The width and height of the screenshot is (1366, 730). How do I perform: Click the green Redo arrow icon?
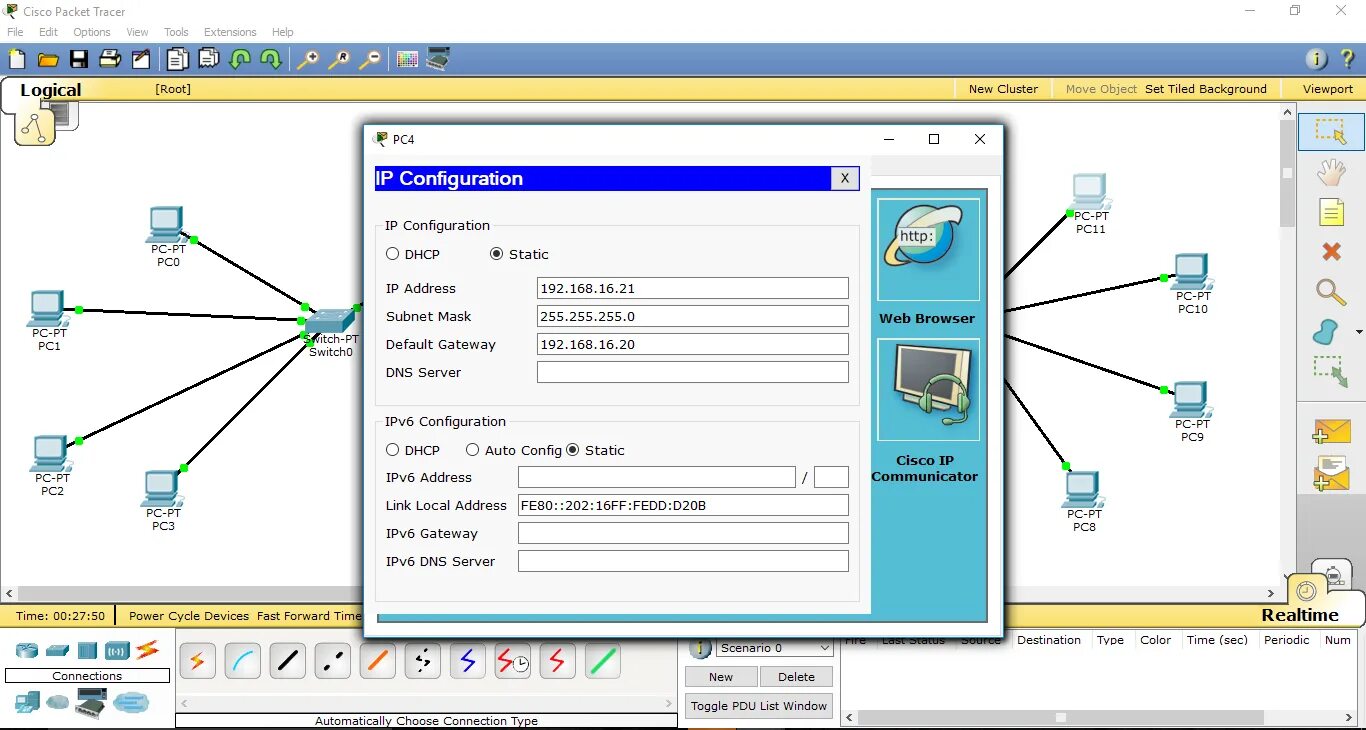(271, 60)
